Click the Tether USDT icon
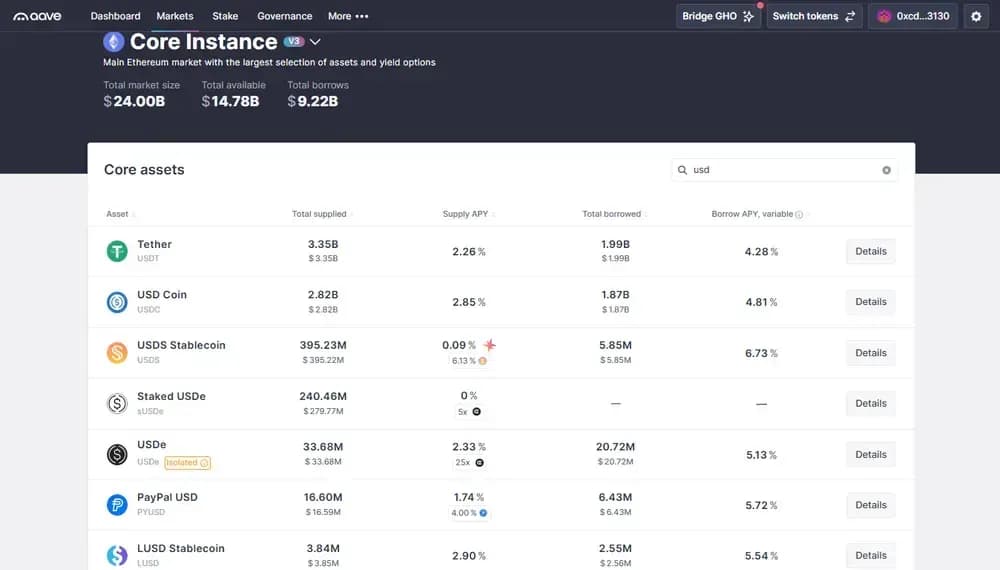1000x570 pixels. click(x=117, y=251)
